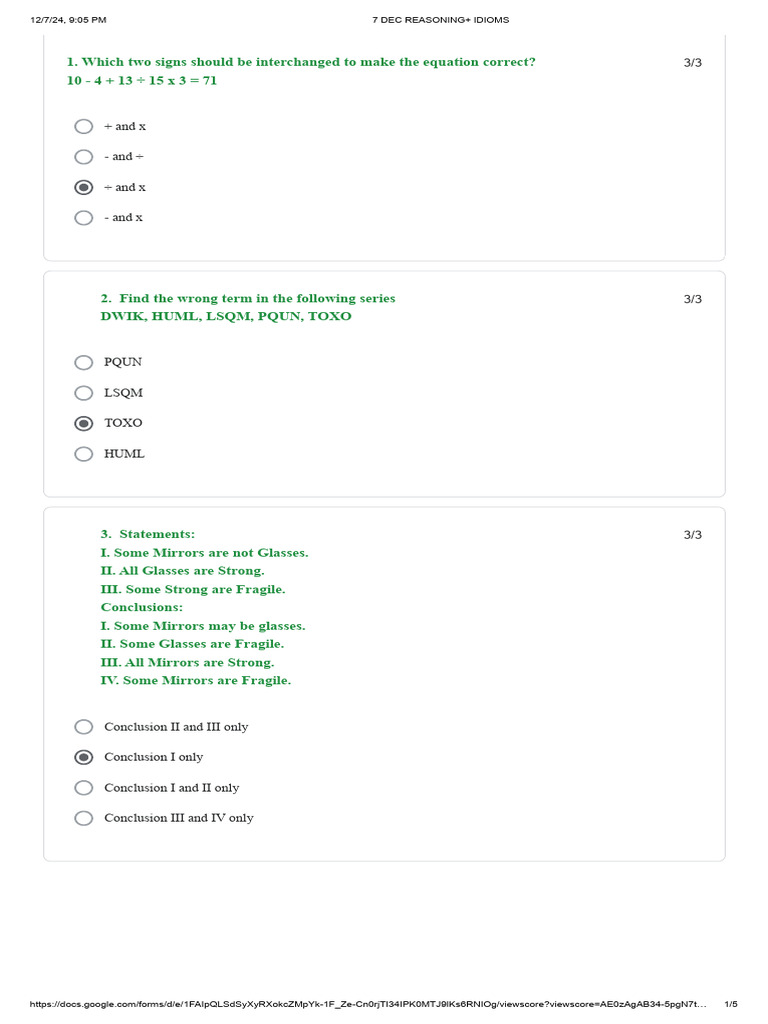768x1024 pixels.
Task: Click the selected radio button in question 1
Action: tap(84, 187)
